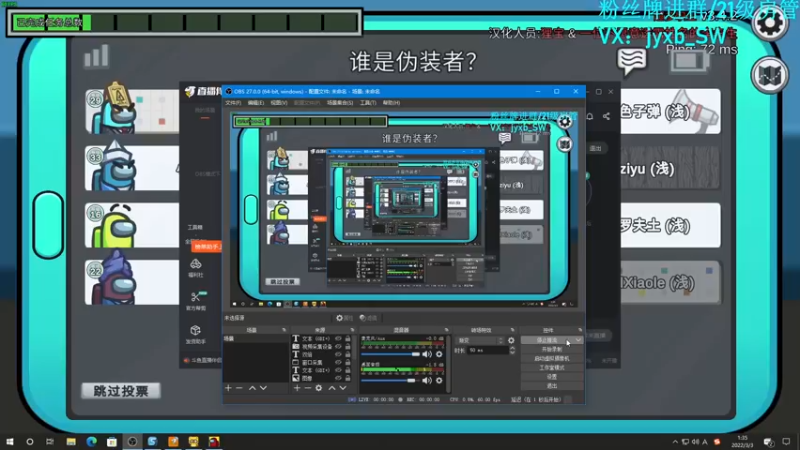Add a new source in OBS 来源 panel
Image resolution: width=800 pixels, height=450 pixels.
click(x=297, y=388)
